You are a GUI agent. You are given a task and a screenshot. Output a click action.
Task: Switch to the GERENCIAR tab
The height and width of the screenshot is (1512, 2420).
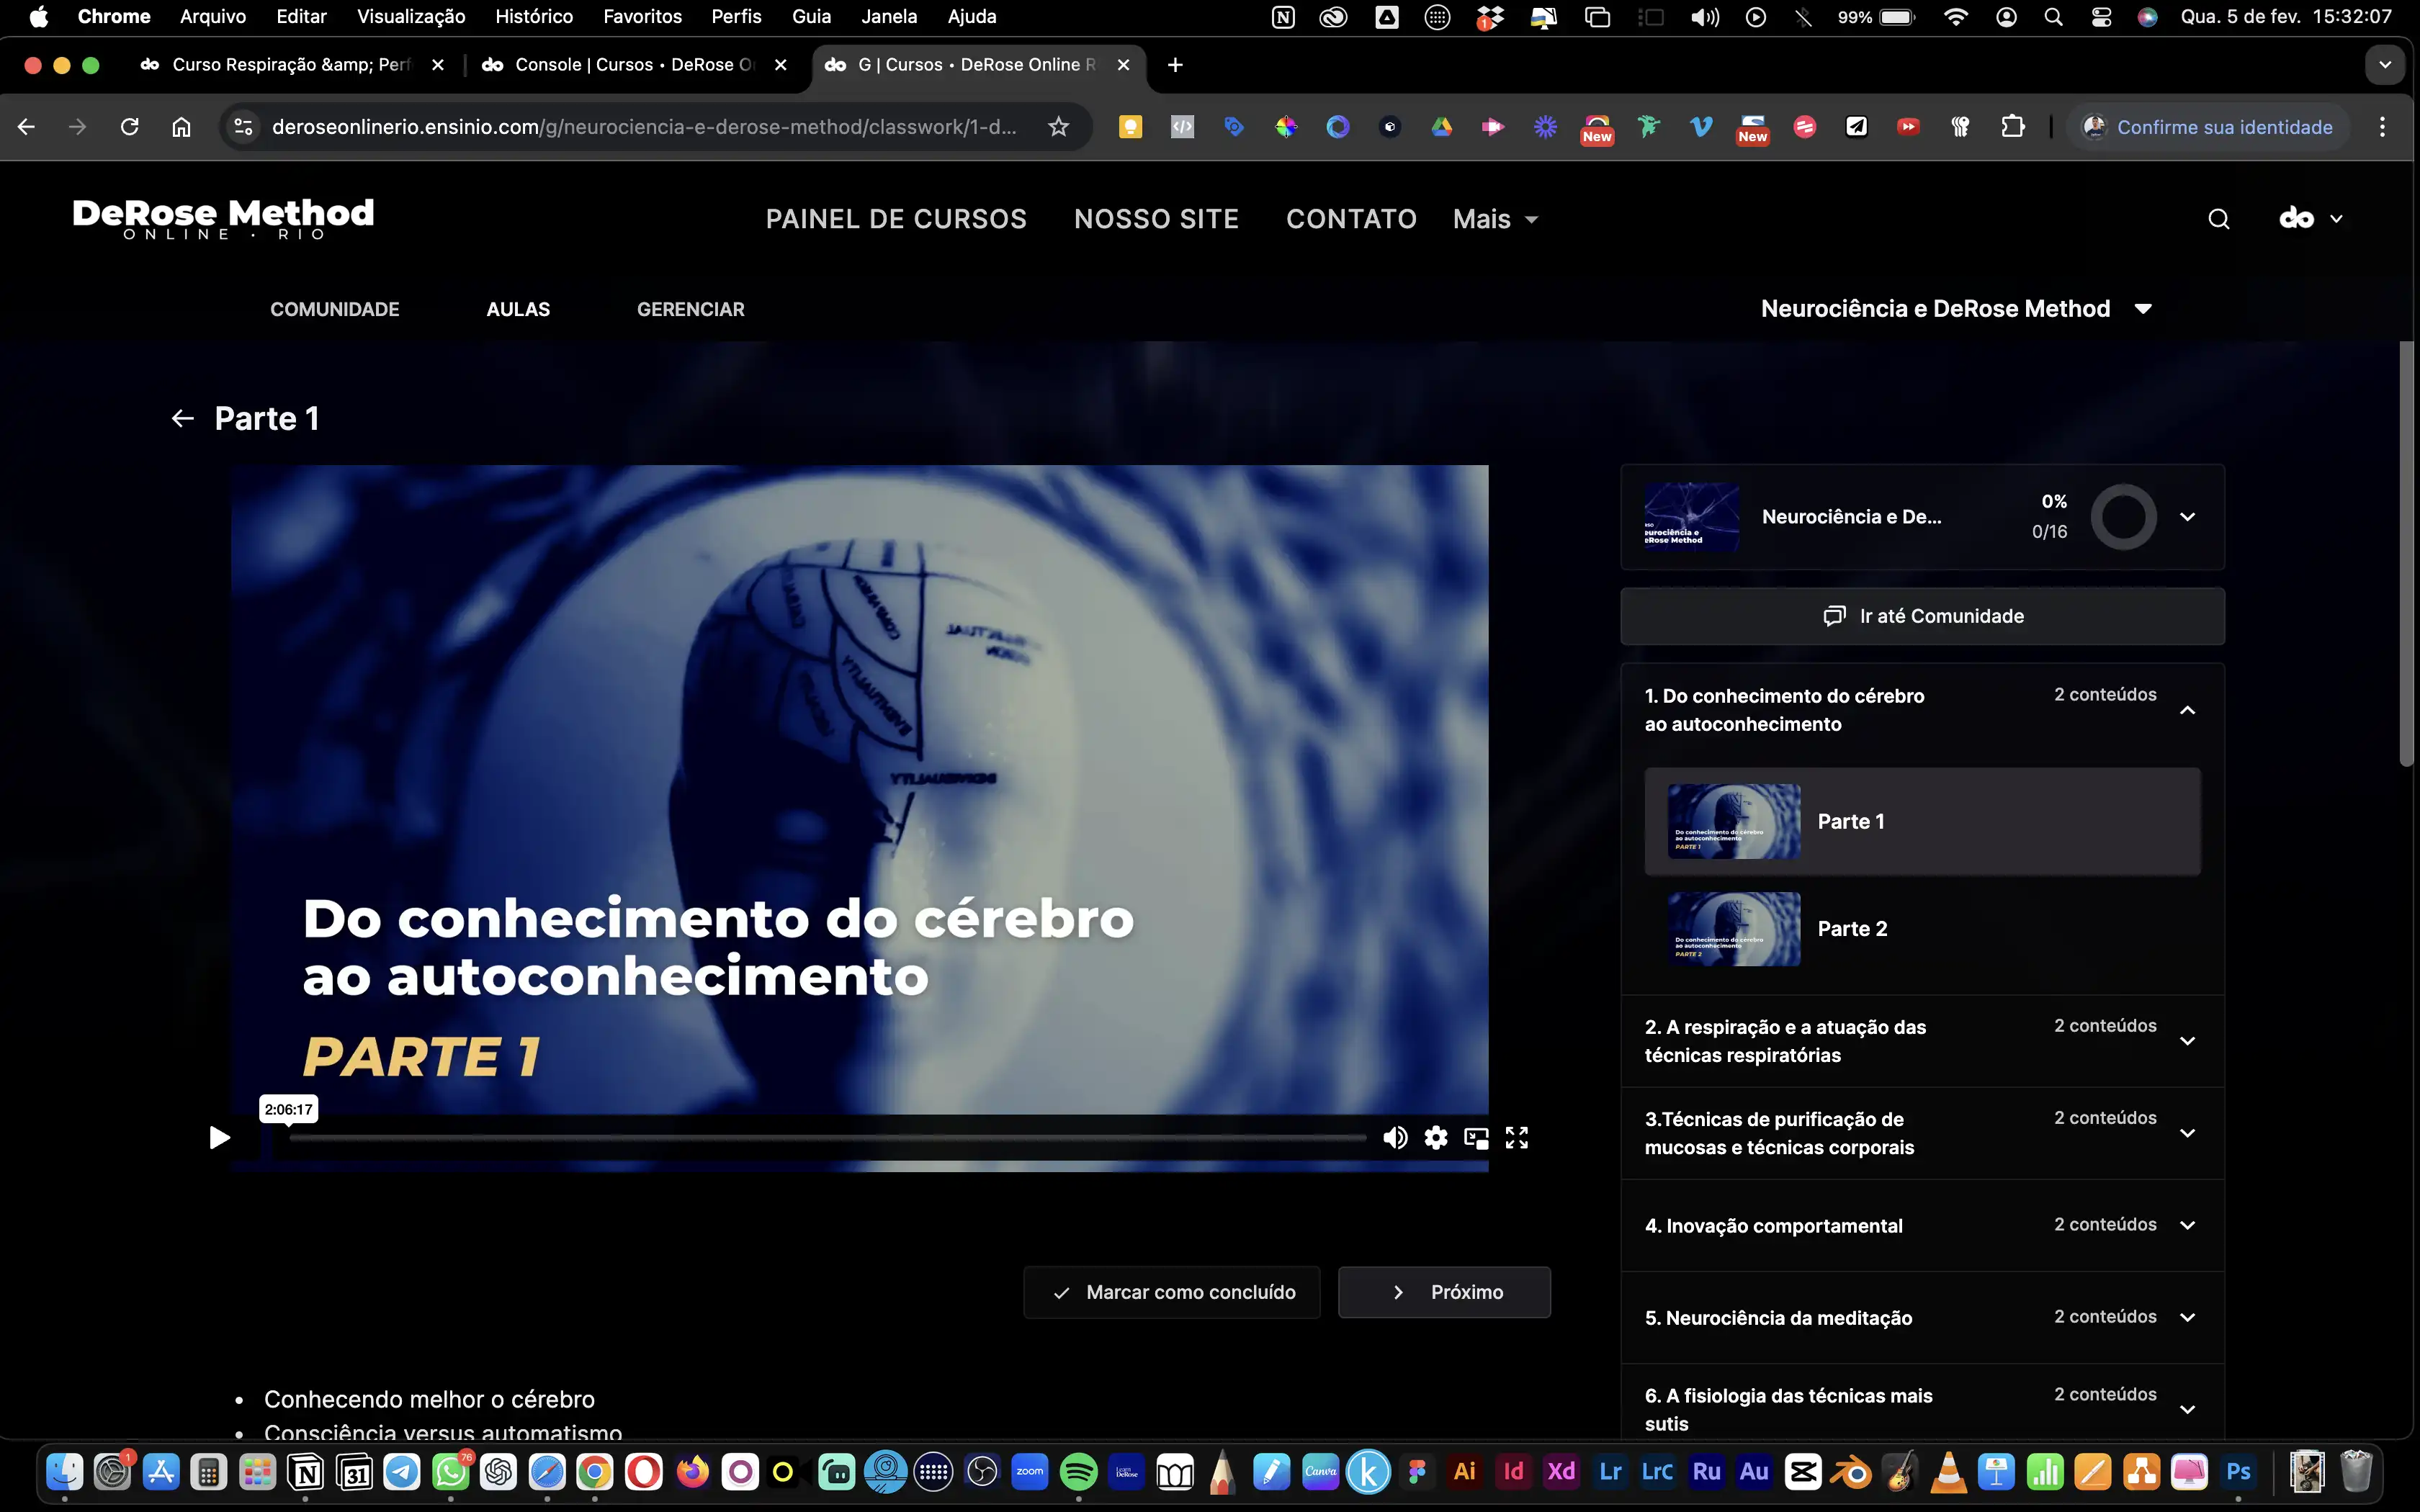pyautogui.click(x=690, y=309)
